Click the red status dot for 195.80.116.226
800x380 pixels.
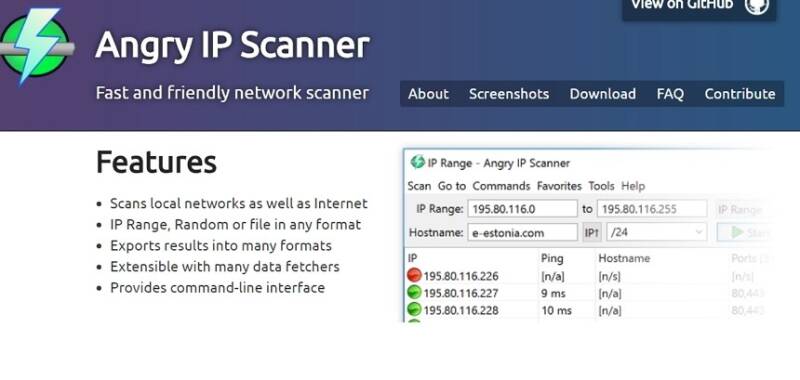point(414,276)
